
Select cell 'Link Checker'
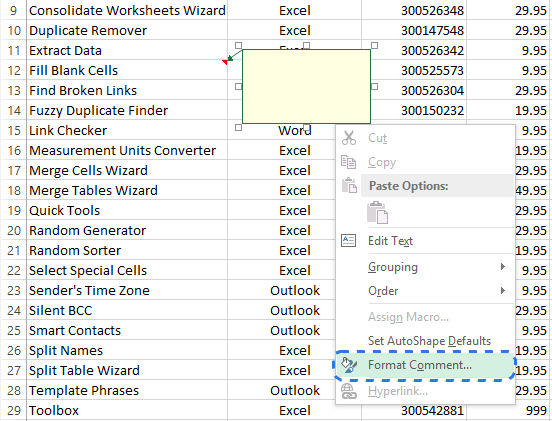(127, 130)
